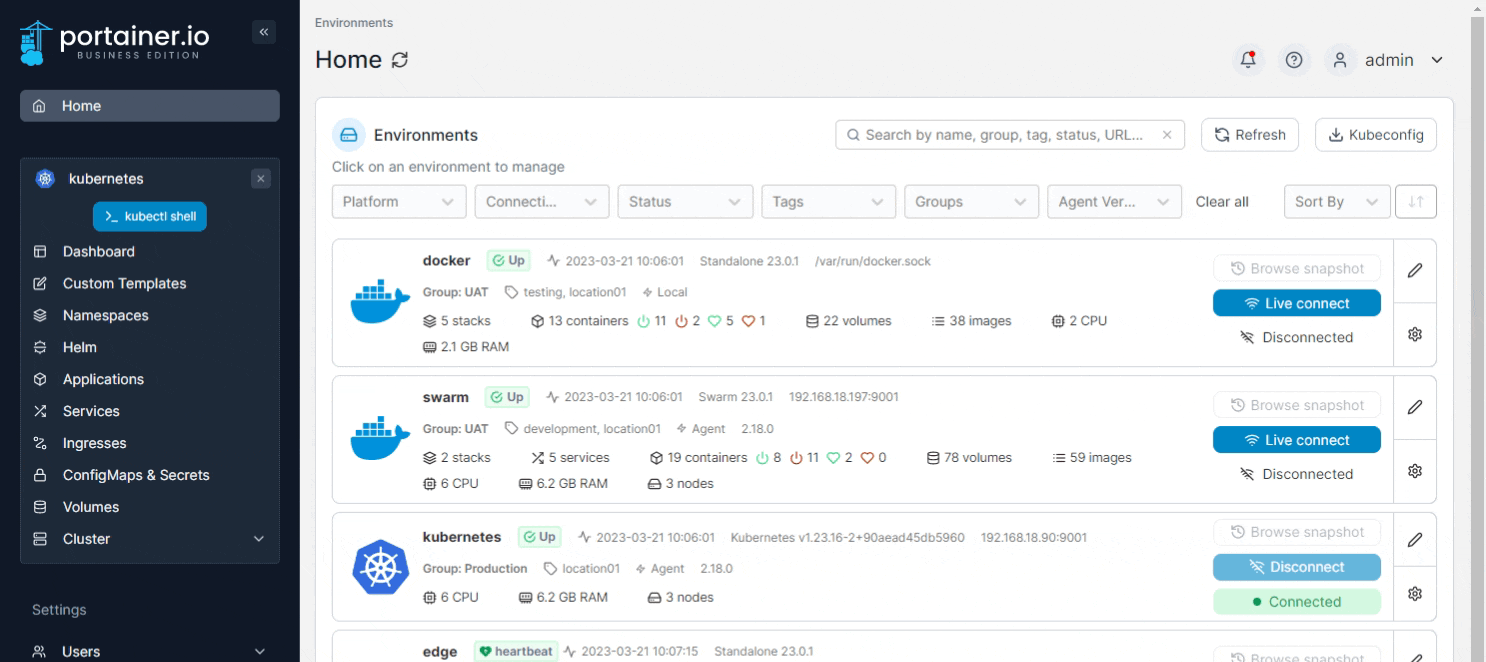Open Applications from the sidebar
The image size is (1486, 662).
click(x=104, y=379)
